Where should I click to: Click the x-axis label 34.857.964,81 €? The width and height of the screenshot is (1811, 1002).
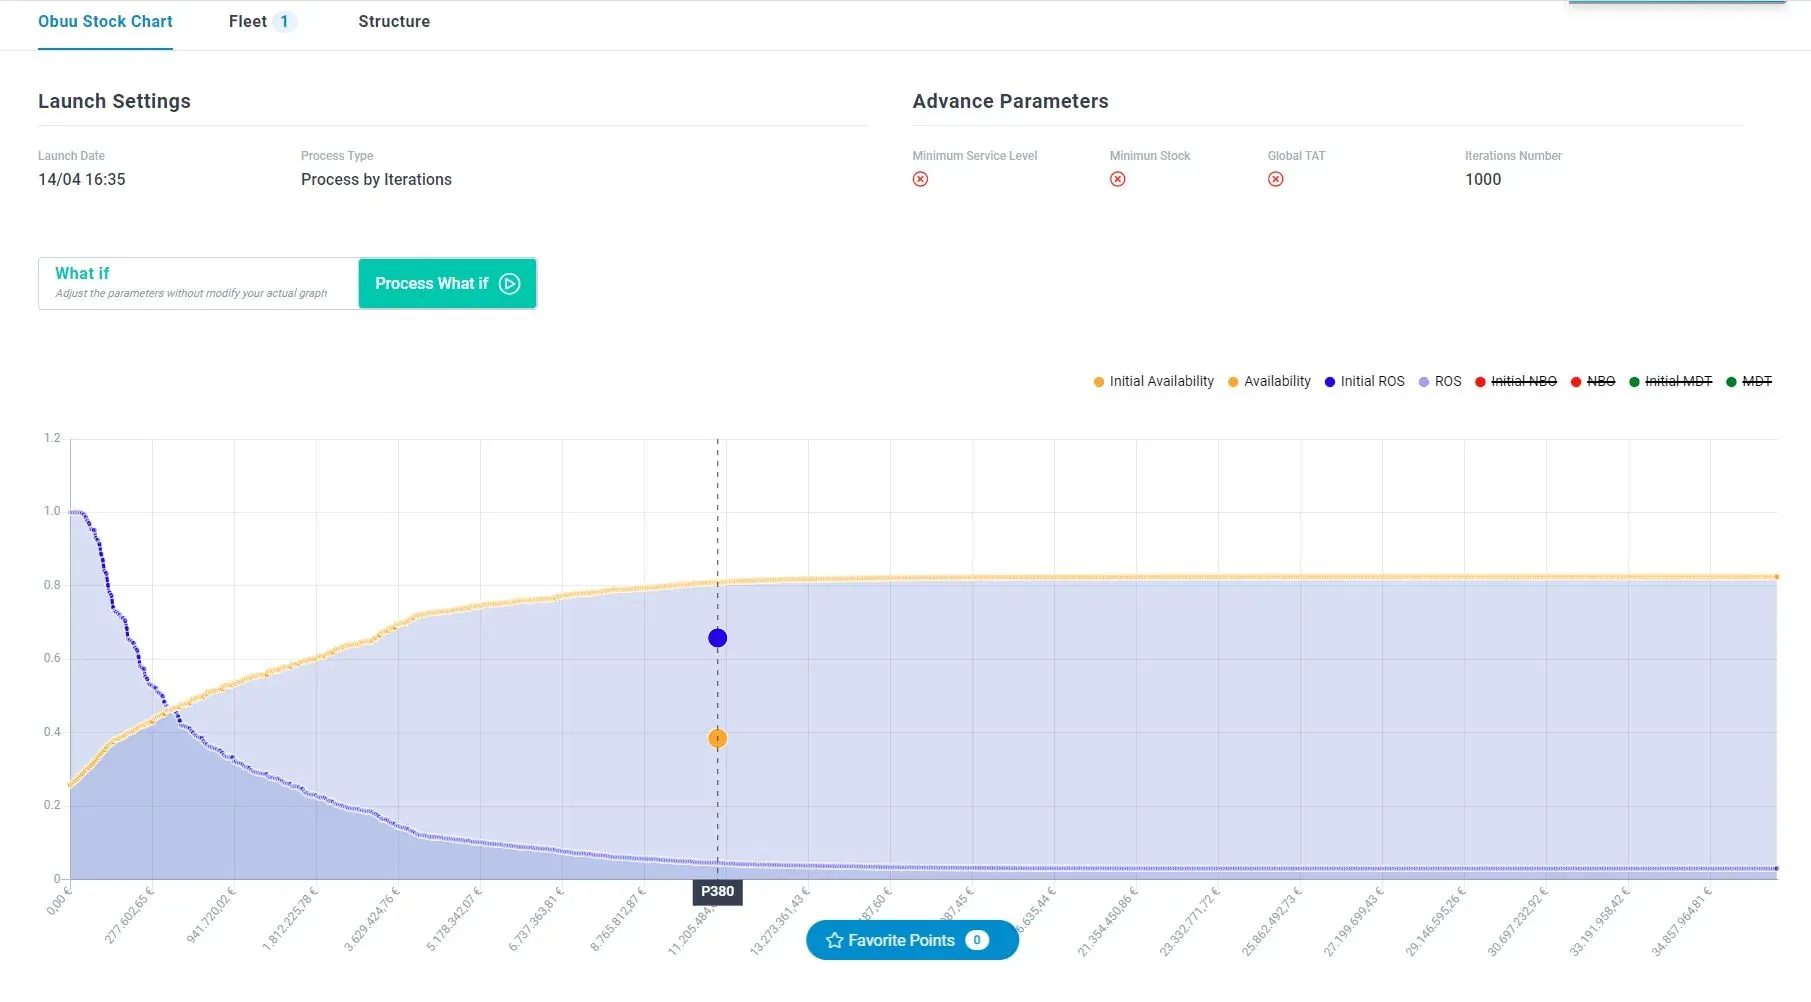click(x=1682, y=921)
